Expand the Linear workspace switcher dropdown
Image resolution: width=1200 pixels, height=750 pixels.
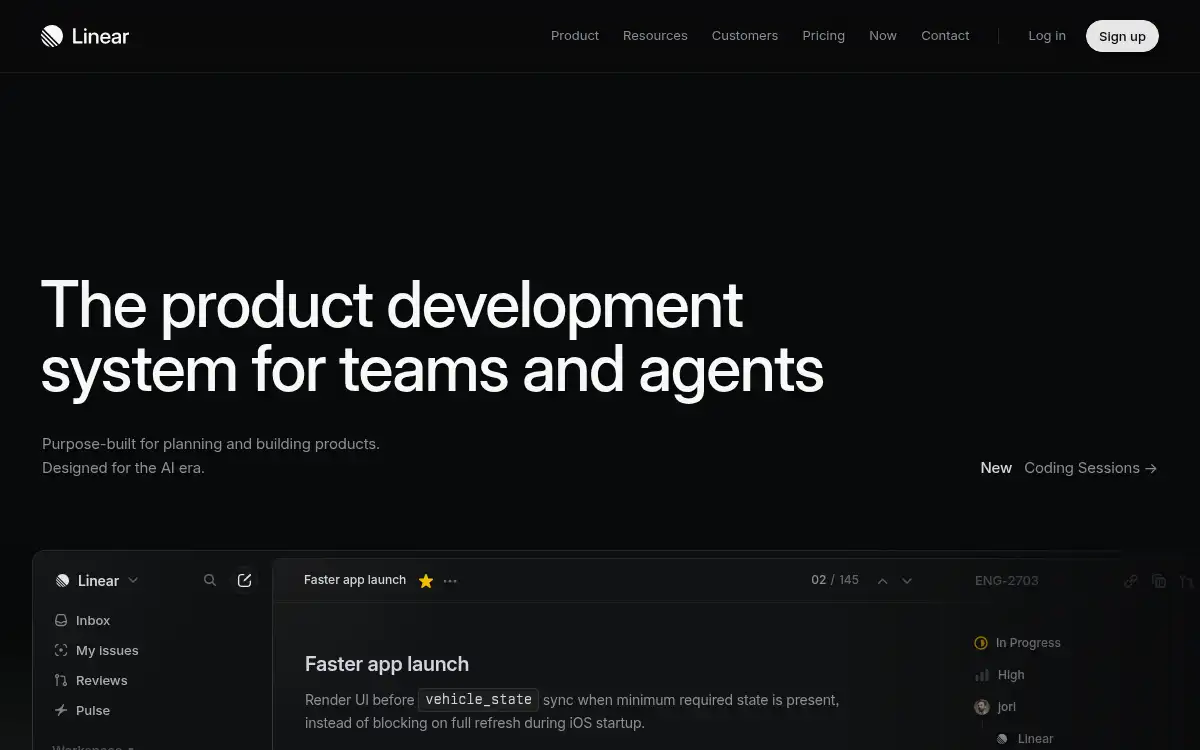[97, 581]
